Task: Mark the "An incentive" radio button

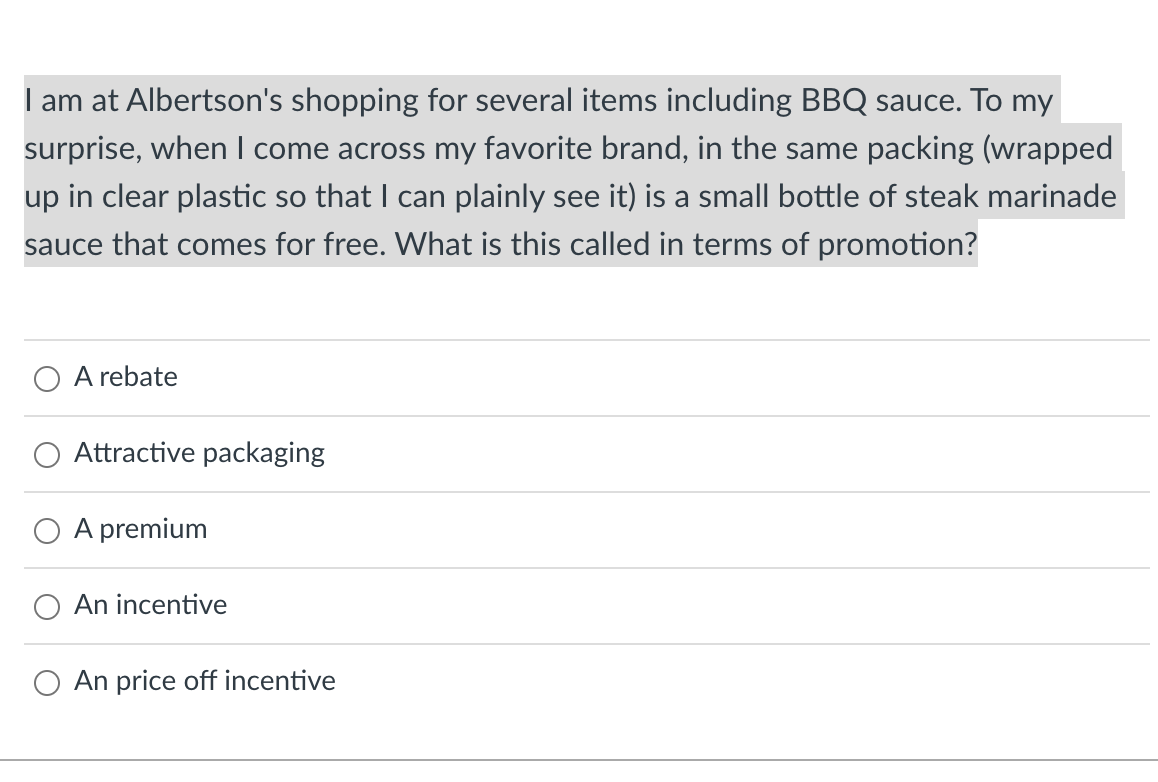Action: coord(47,606)
